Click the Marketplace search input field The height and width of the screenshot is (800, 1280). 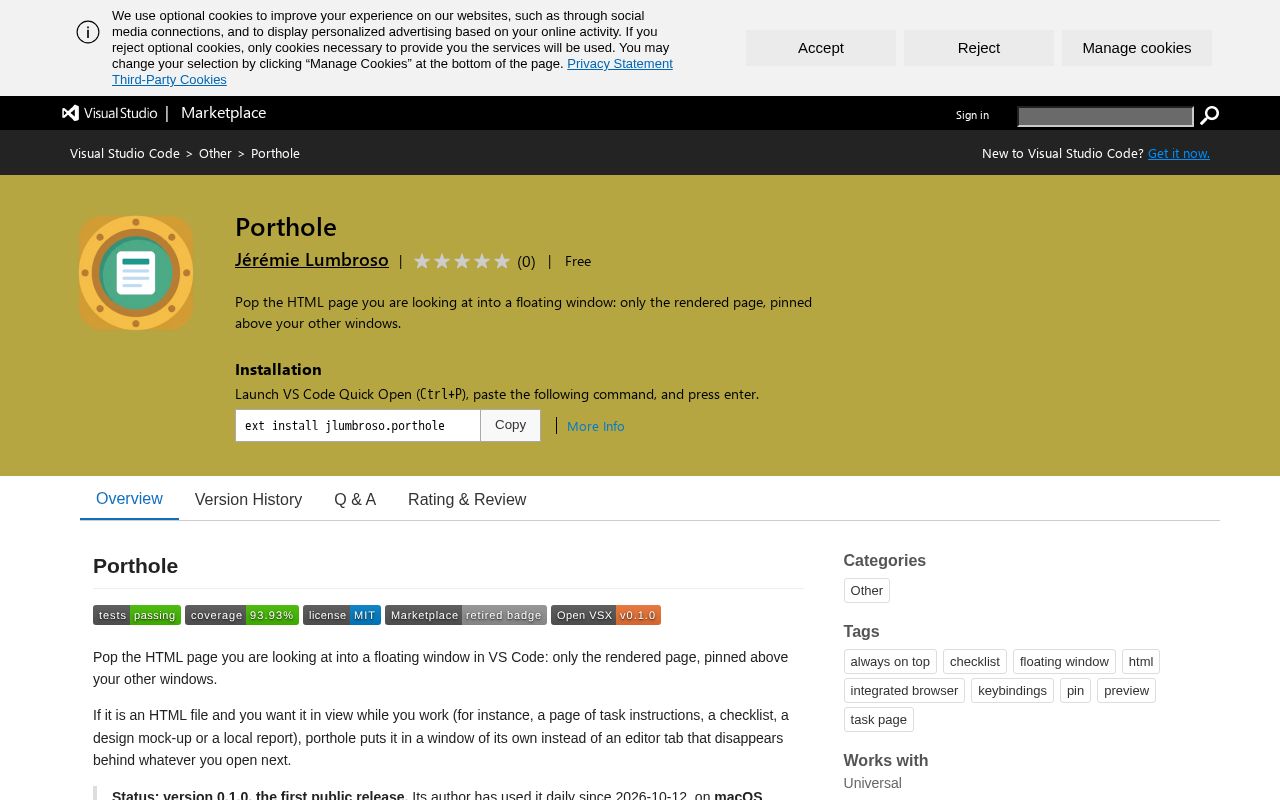coord(1106,116)
